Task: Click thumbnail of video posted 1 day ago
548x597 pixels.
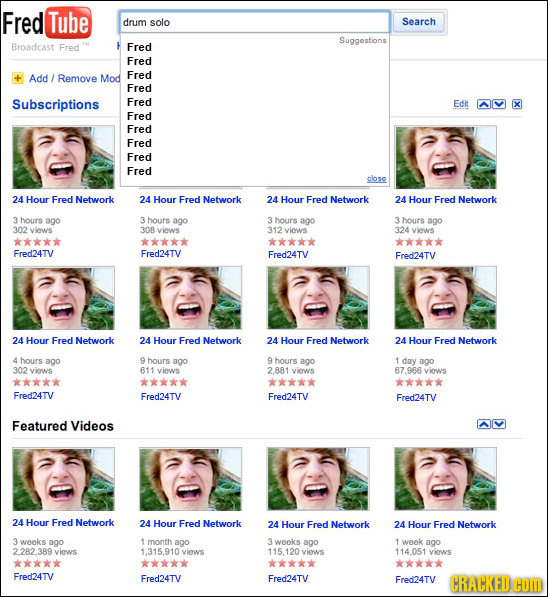Action: (446, 298)
